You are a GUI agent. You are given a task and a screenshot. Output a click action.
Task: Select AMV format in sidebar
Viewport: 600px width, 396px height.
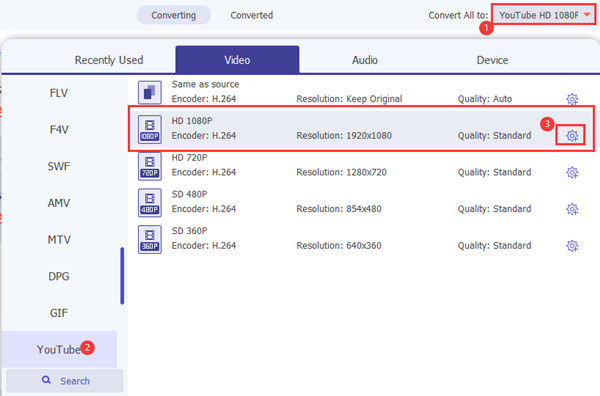point(59,203)
